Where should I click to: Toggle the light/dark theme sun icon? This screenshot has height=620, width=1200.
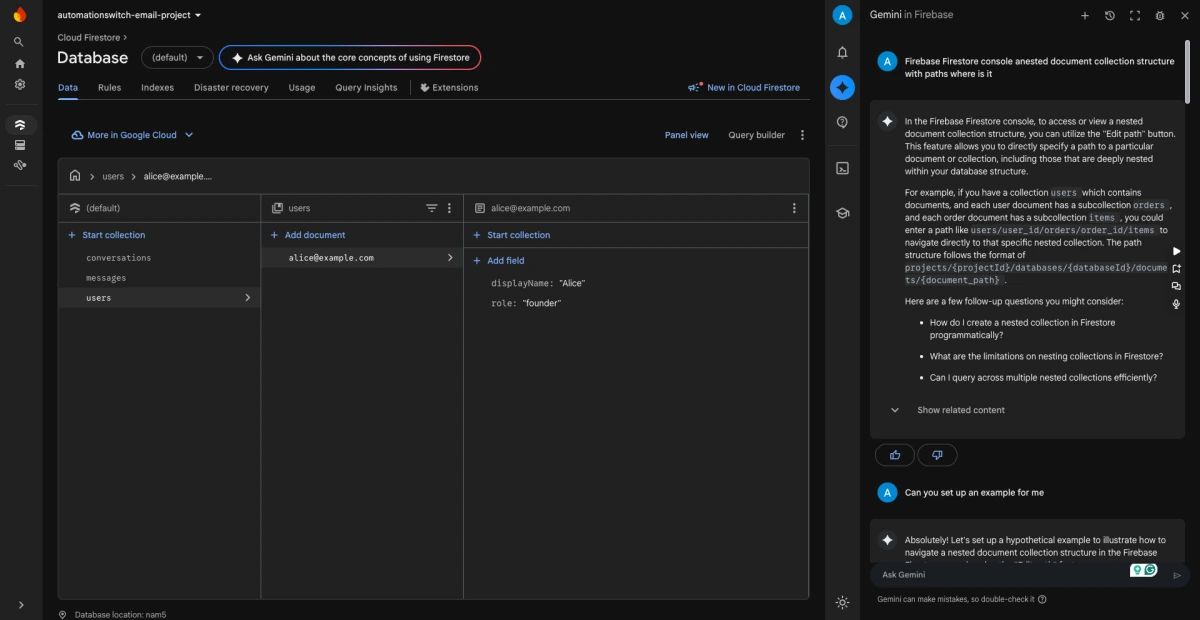pos(842,602)
